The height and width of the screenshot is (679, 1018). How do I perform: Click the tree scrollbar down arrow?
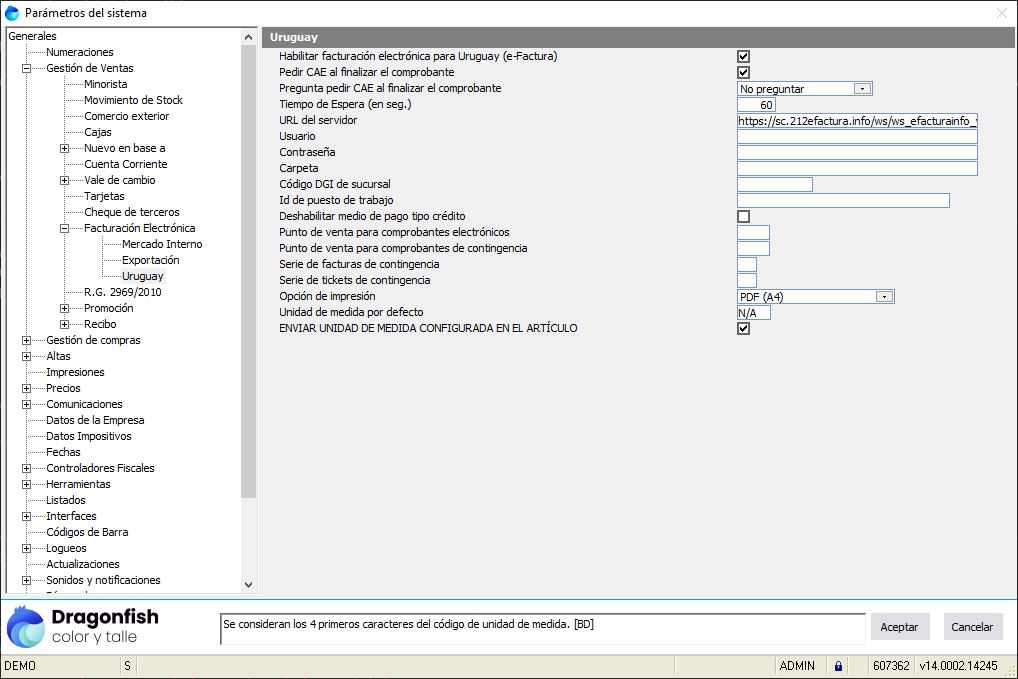pyautogui.click(x=248, y=585)
